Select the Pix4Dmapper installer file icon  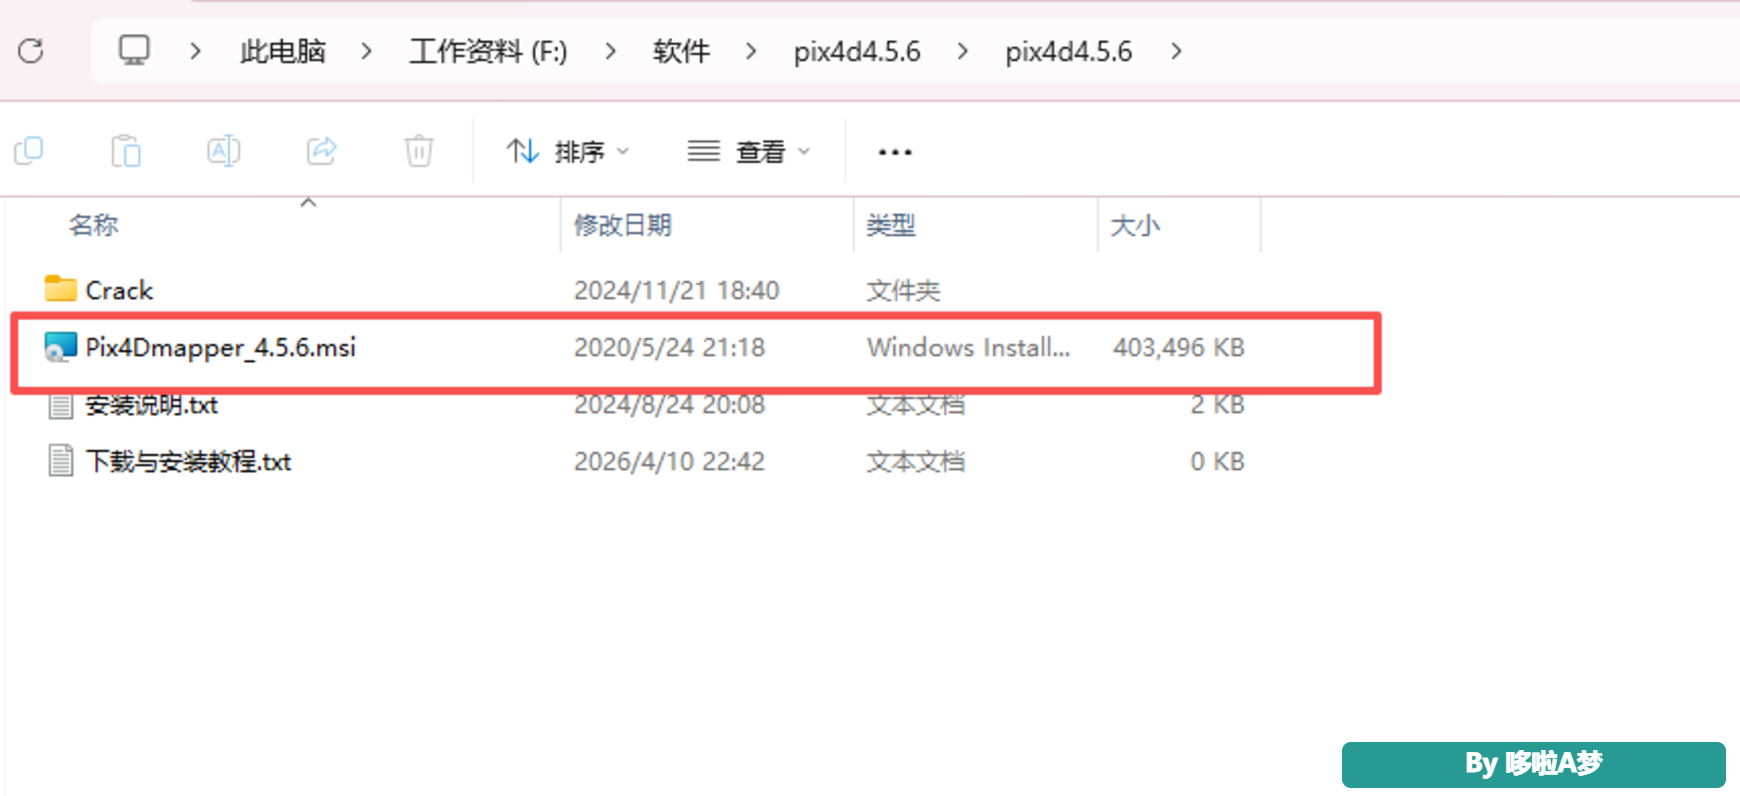click(61, 347)
